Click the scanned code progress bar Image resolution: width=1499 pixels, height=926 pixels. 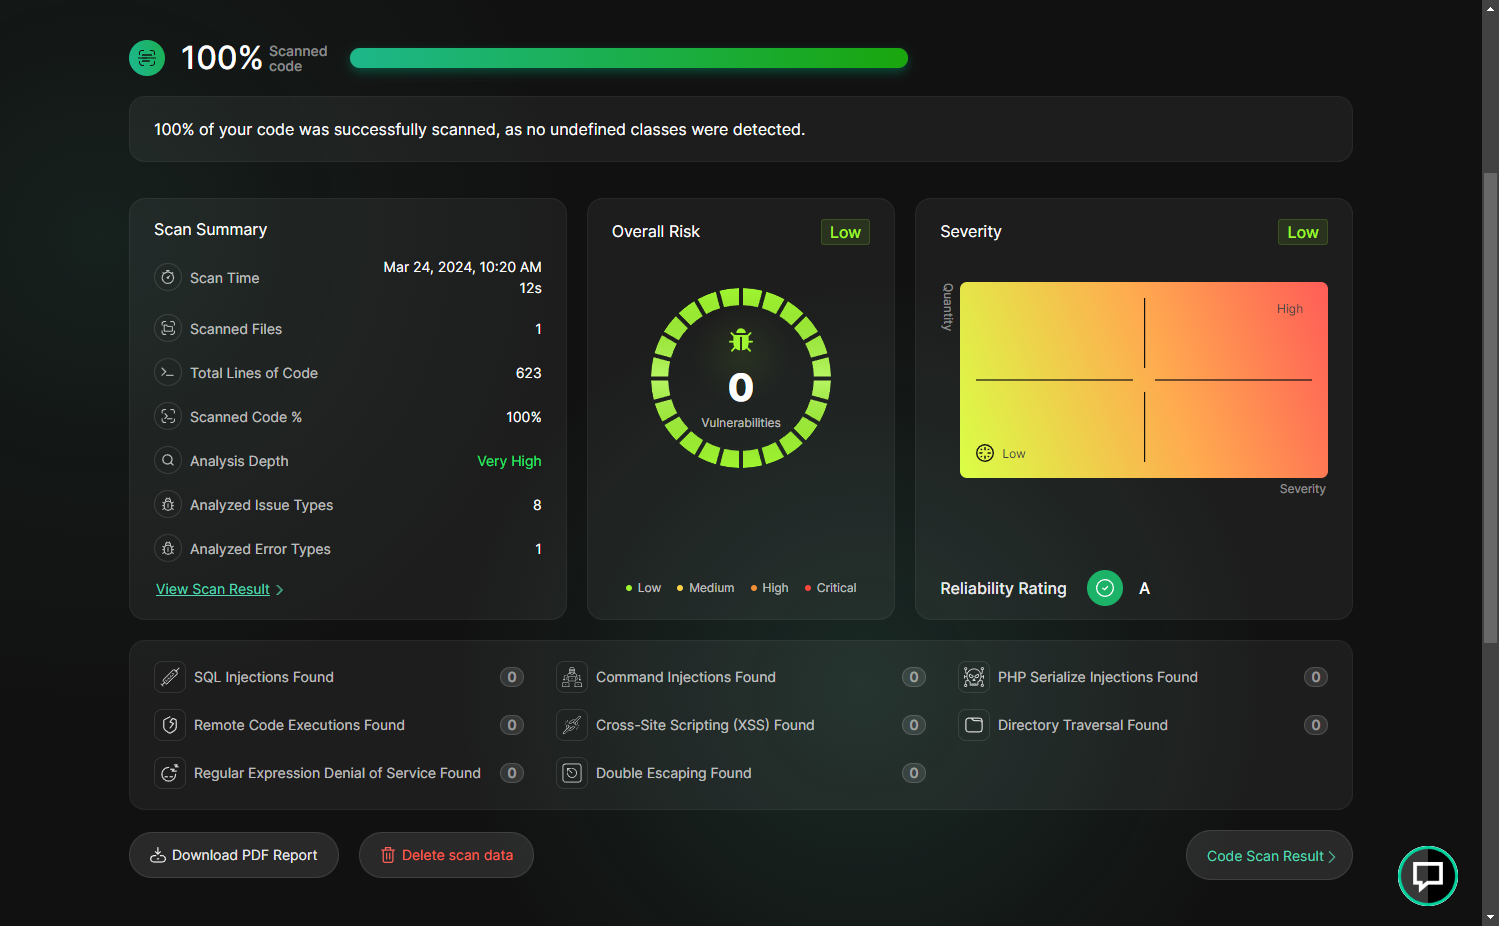click(x=629, y=58)
